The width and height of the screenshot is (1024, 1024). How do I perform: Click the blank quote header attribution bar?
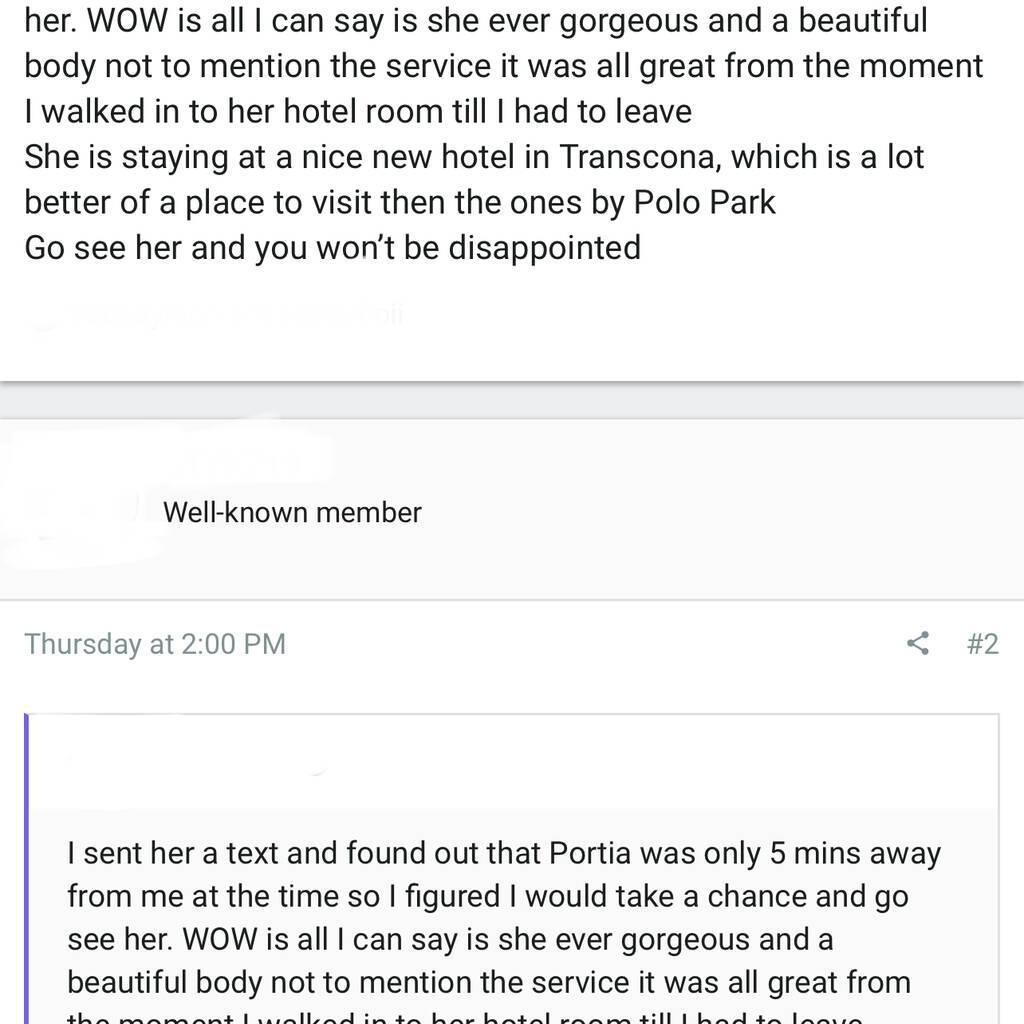[512, 762]
